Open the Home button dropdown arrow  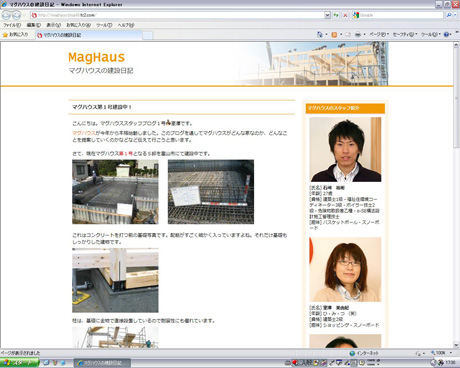coord(326,34)
